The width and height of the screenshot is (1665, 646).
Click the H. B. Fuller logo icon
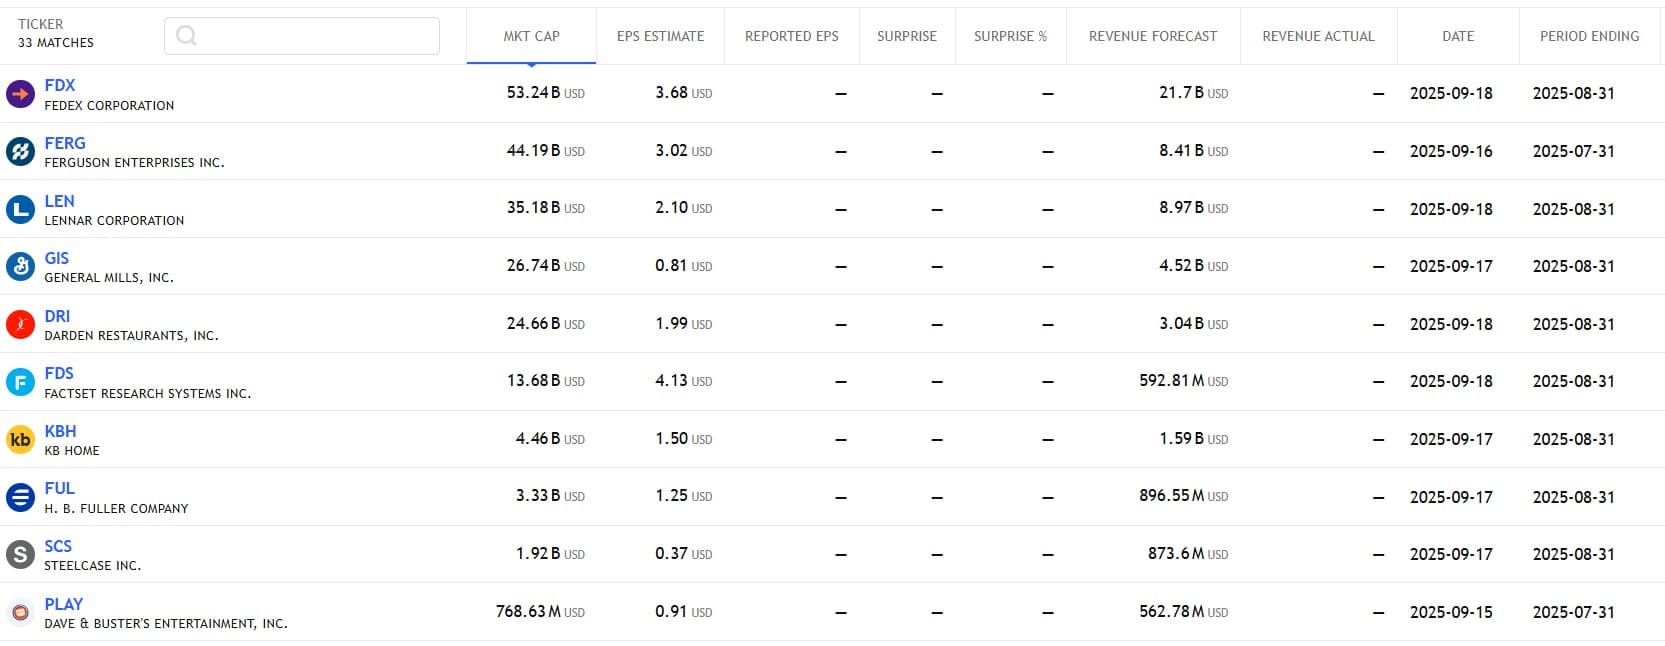[x=20, y=497]
